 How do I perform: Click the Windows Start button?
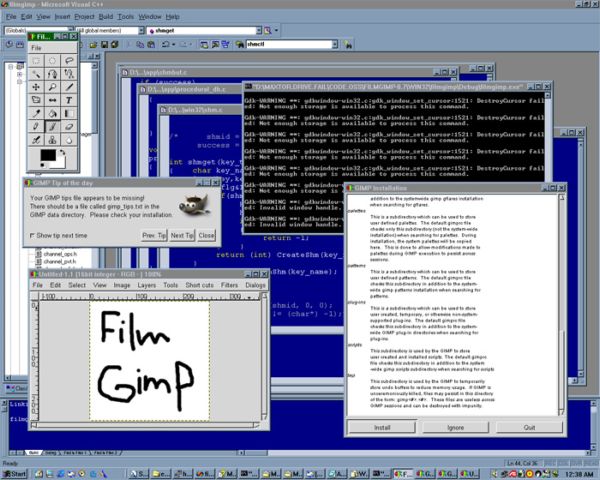15,472
